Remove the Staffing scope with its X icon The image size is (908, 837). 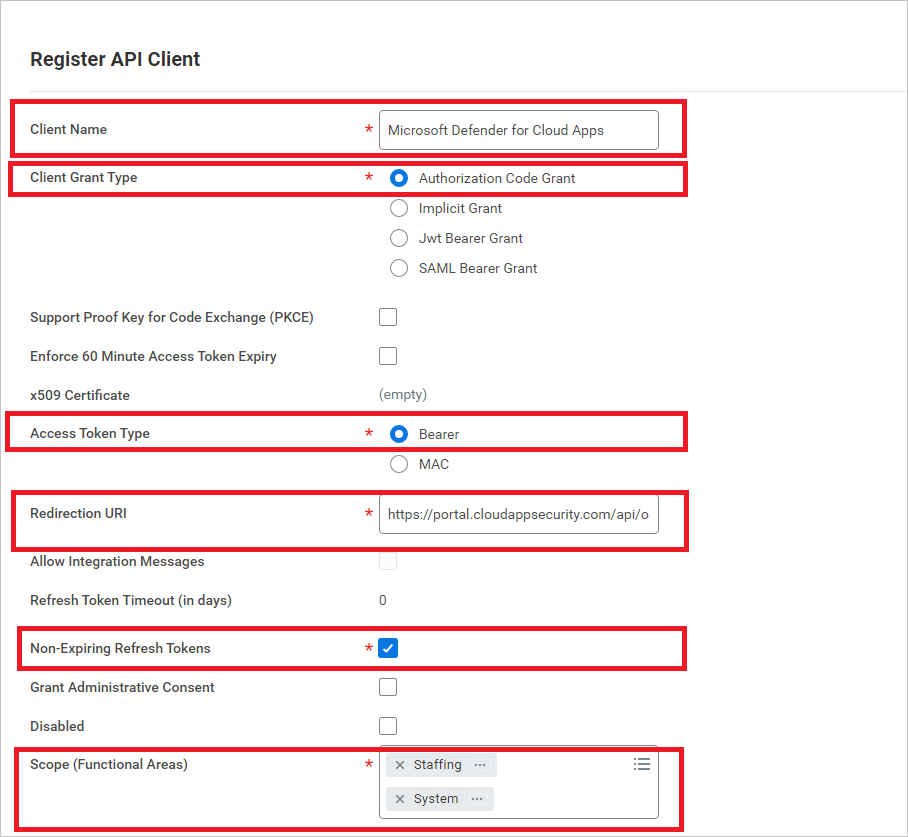point(400,764)
